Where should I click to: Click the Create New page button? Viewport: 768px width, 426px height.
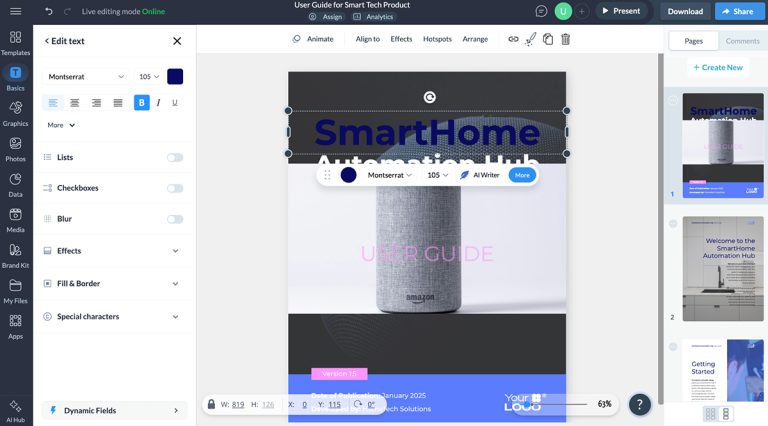[x=716, y=67]
